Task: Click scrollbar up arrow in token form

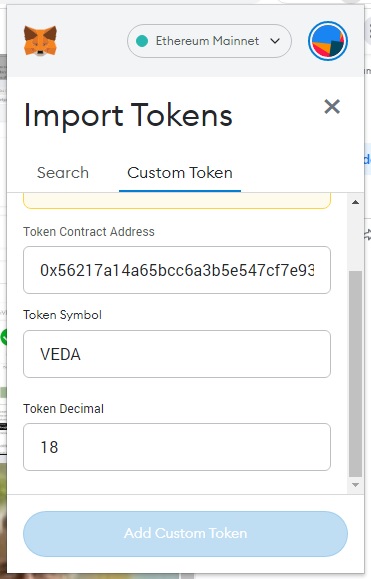Action: click(x=355, y=202)
